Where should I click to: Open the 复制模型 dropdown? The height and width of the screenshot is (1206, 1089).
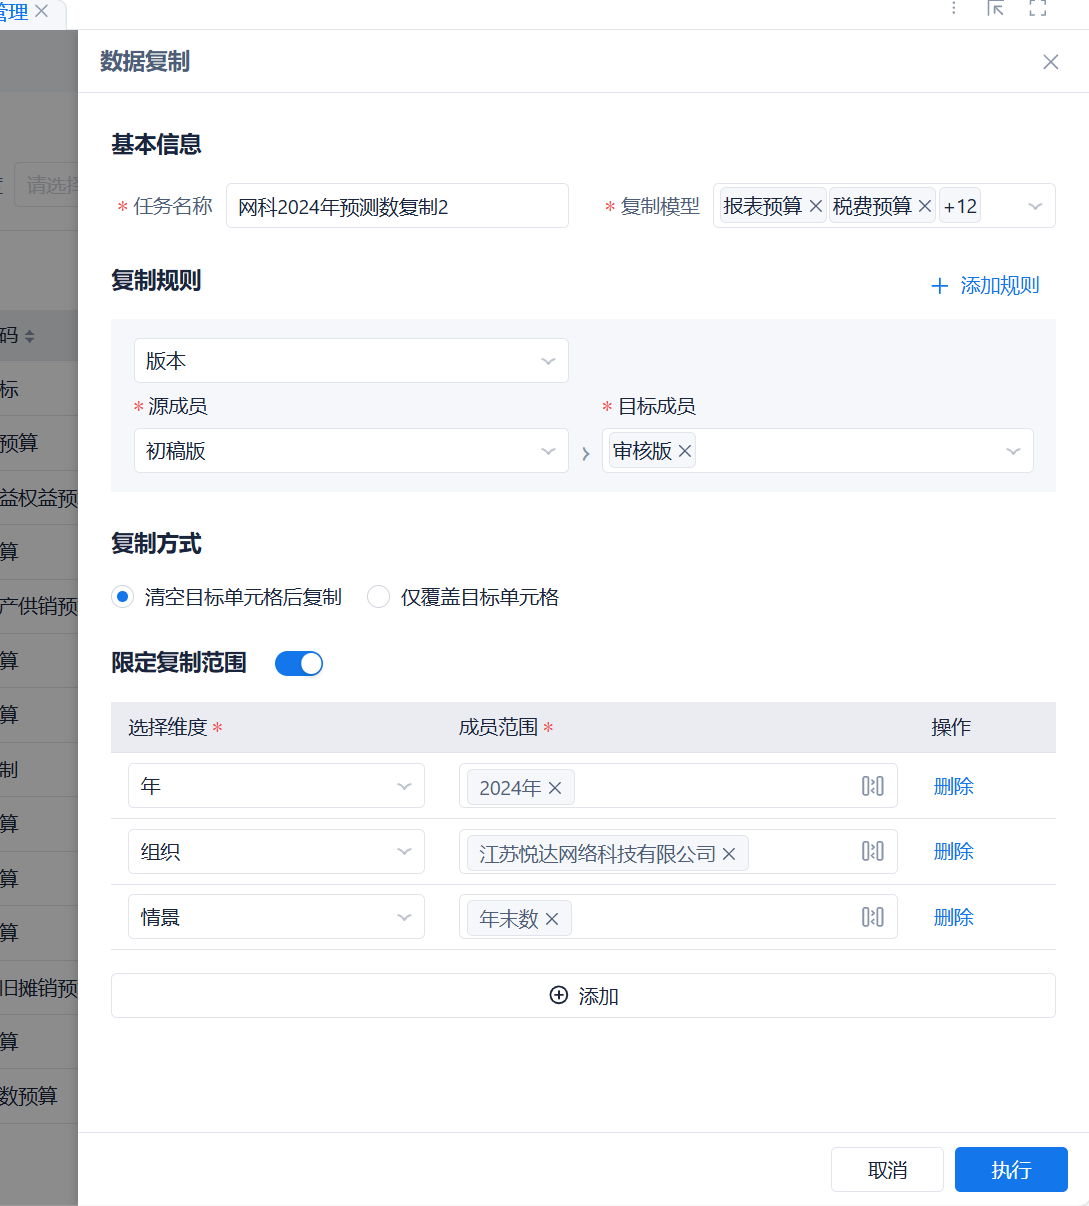click(1034, 205)
